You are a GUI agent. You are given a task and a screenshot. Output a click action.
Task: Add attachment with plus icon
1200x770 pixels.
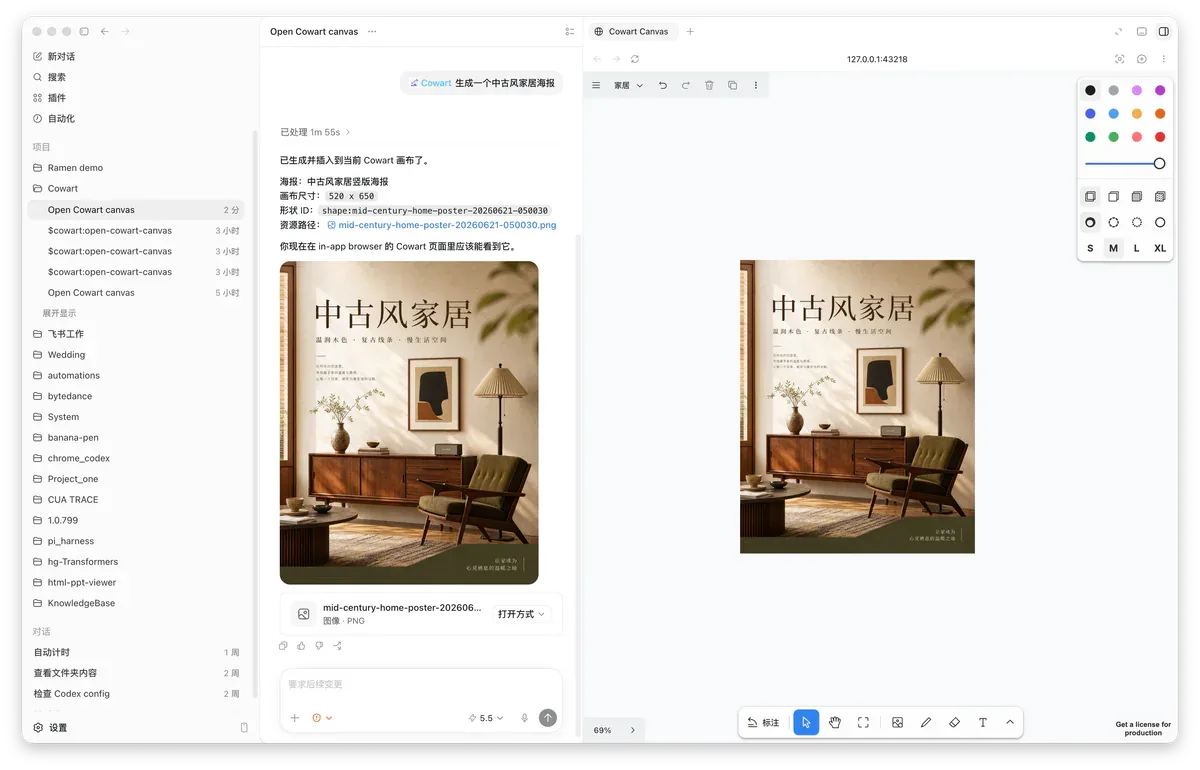pyautogui.click(x=294, y=718)
